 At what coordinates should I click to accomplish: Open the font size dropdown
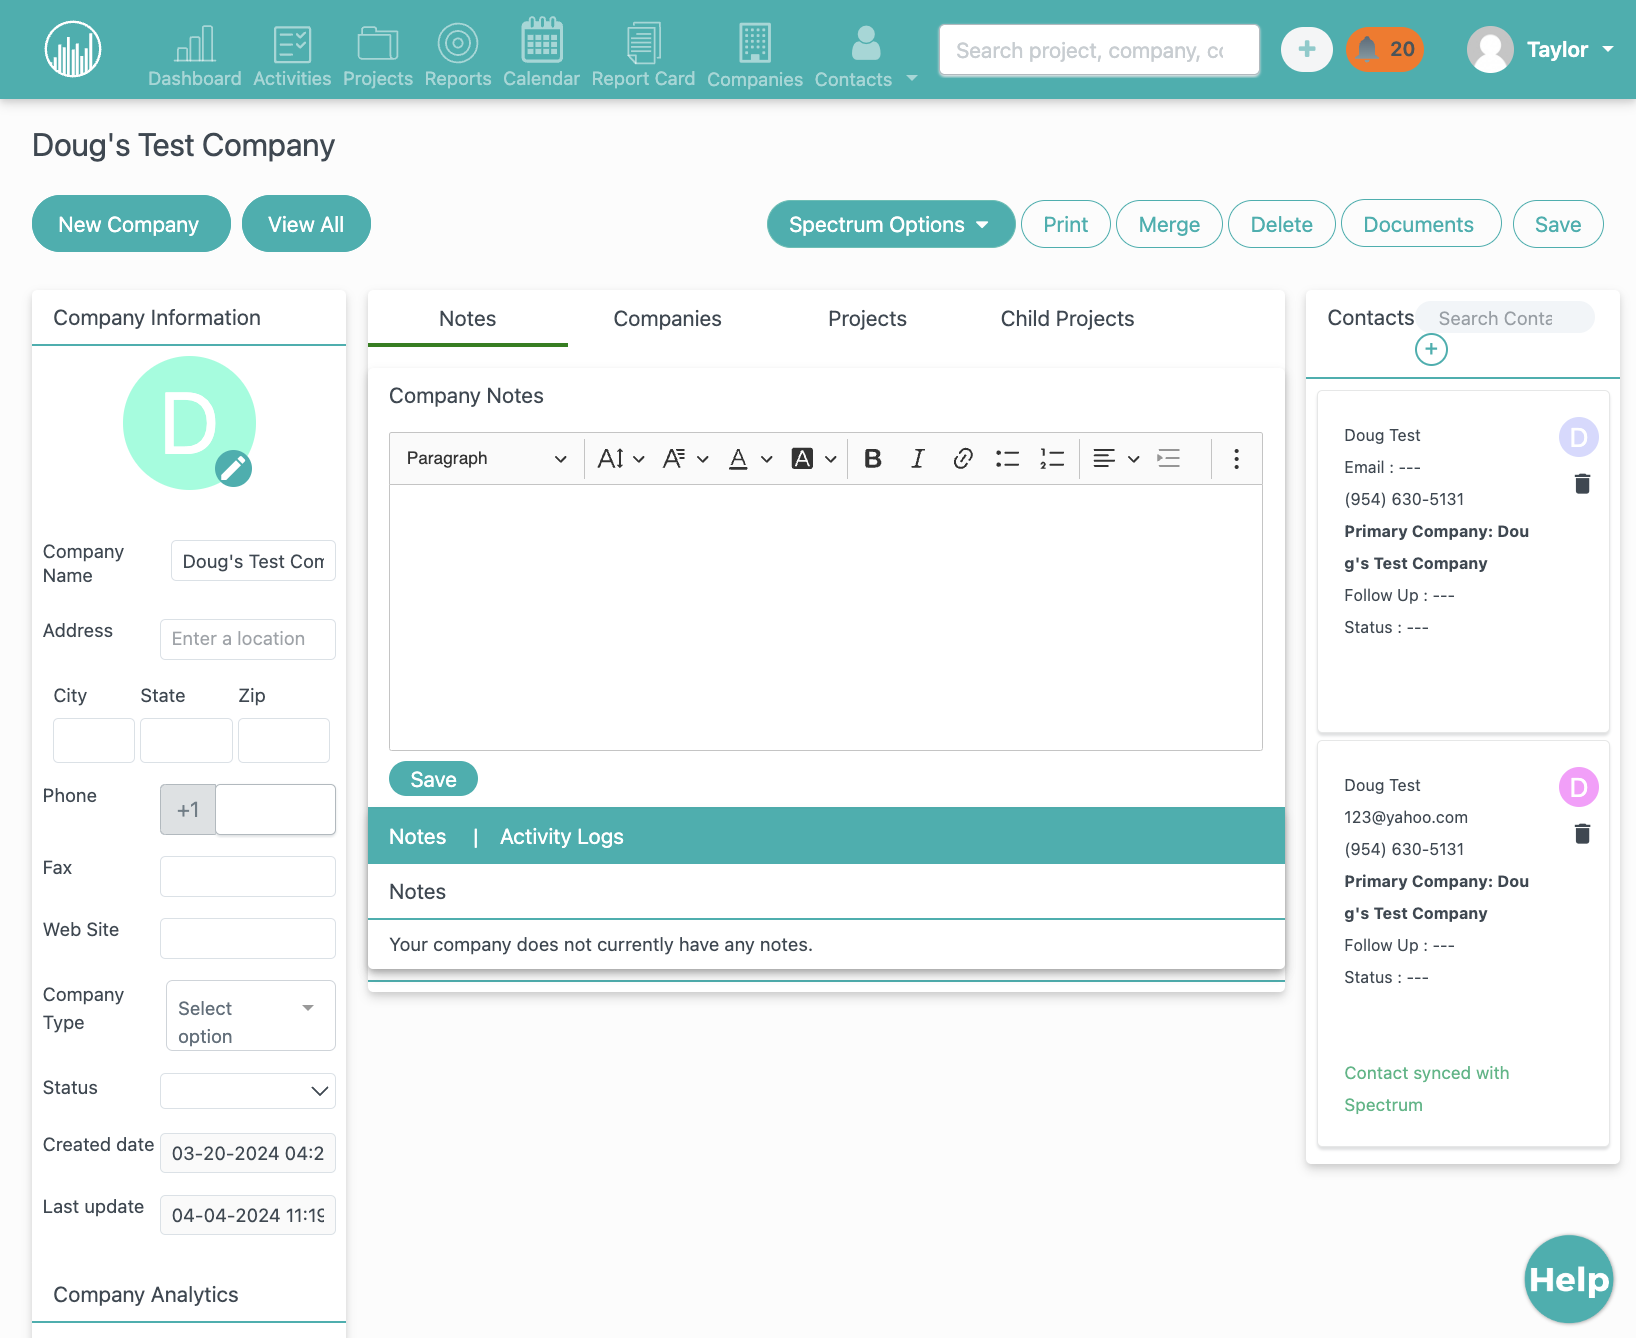tap(620, 458)
